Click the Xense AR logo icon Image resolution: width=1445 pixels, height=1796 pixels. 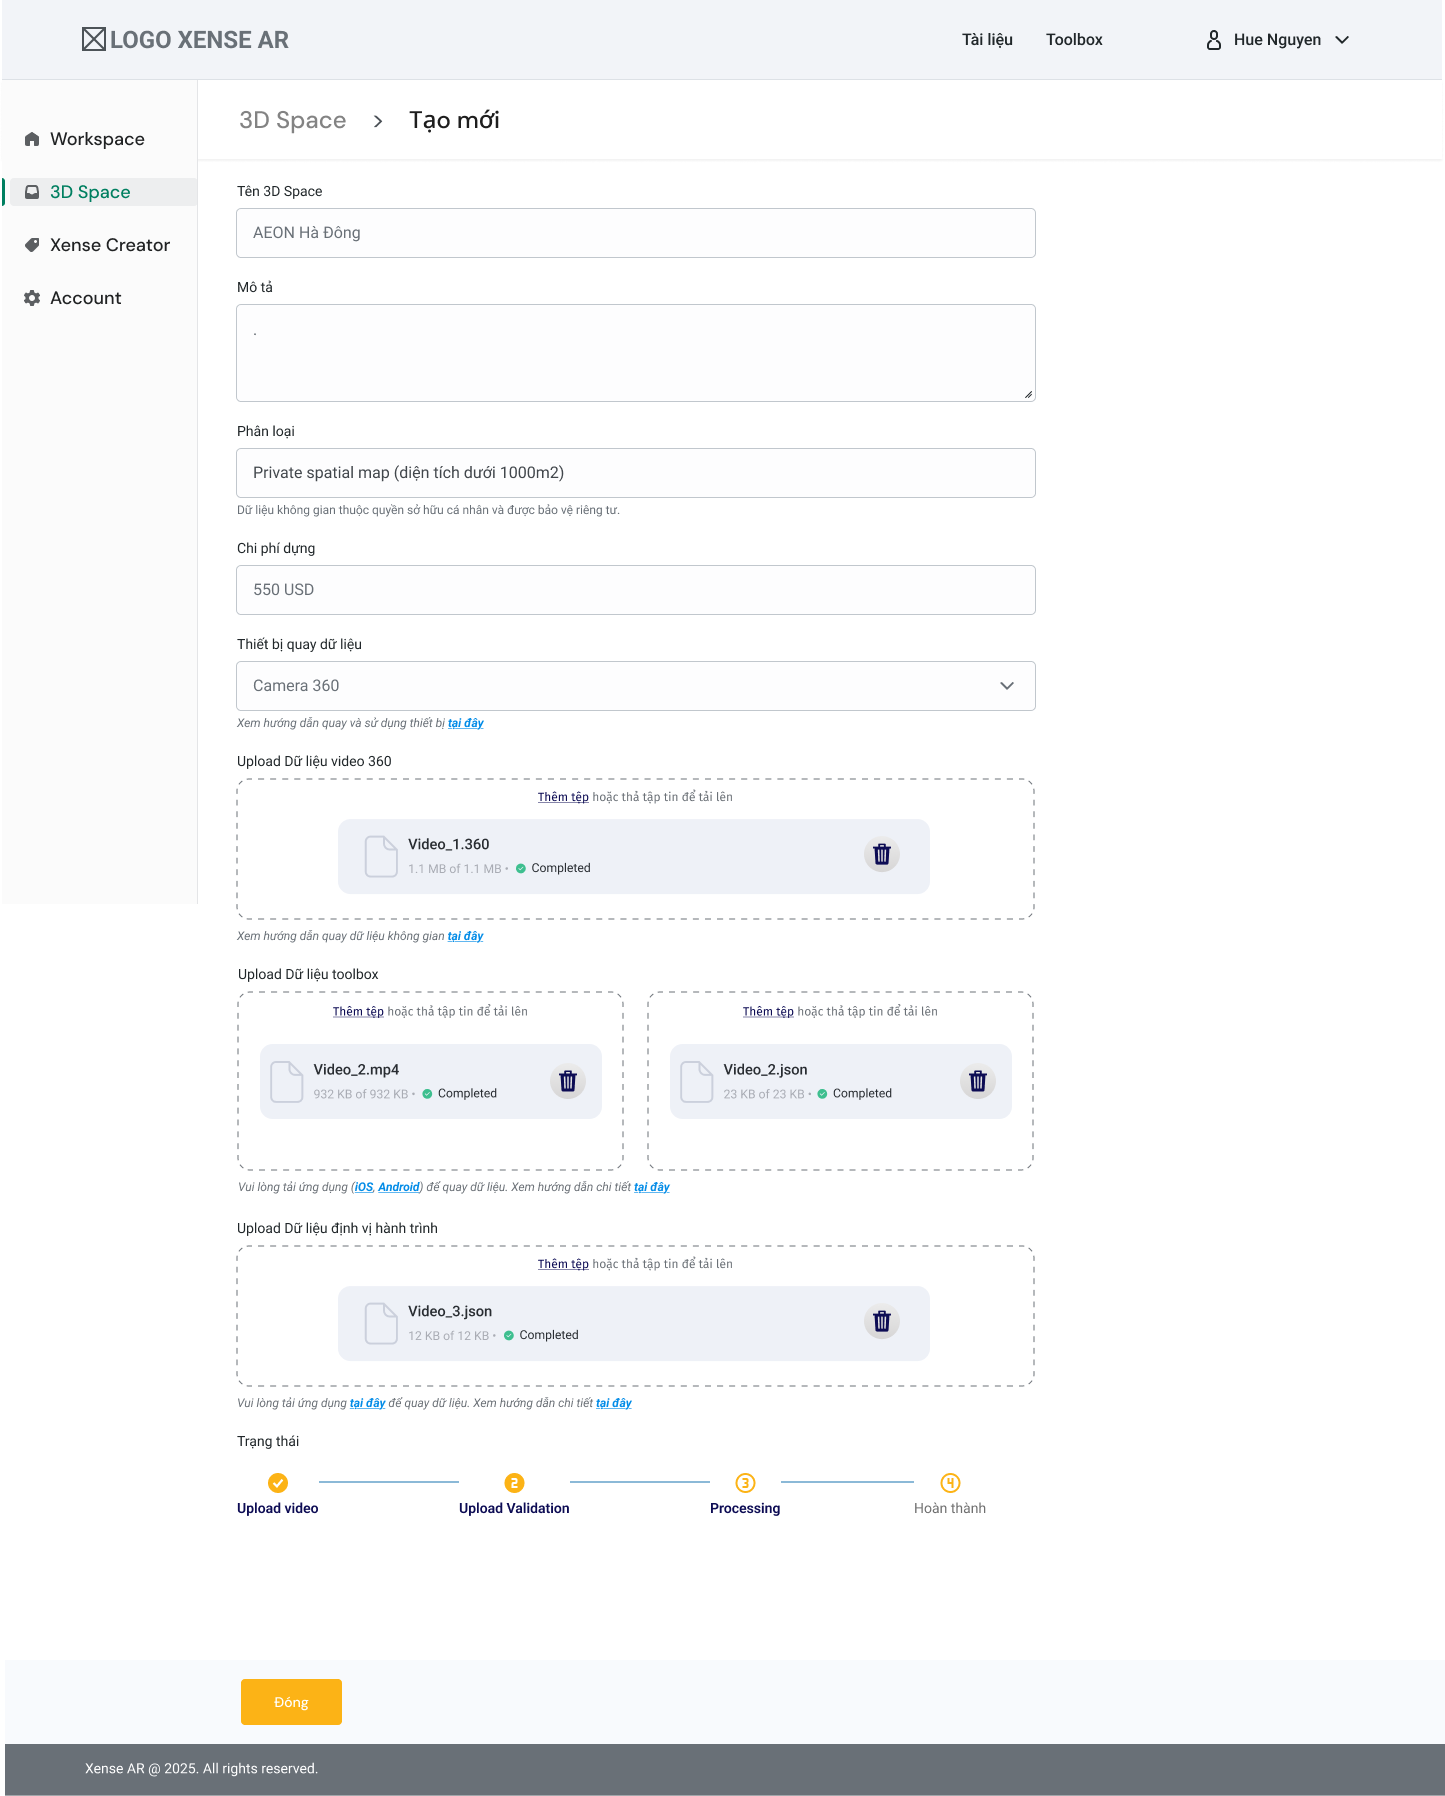pos(94,40)
